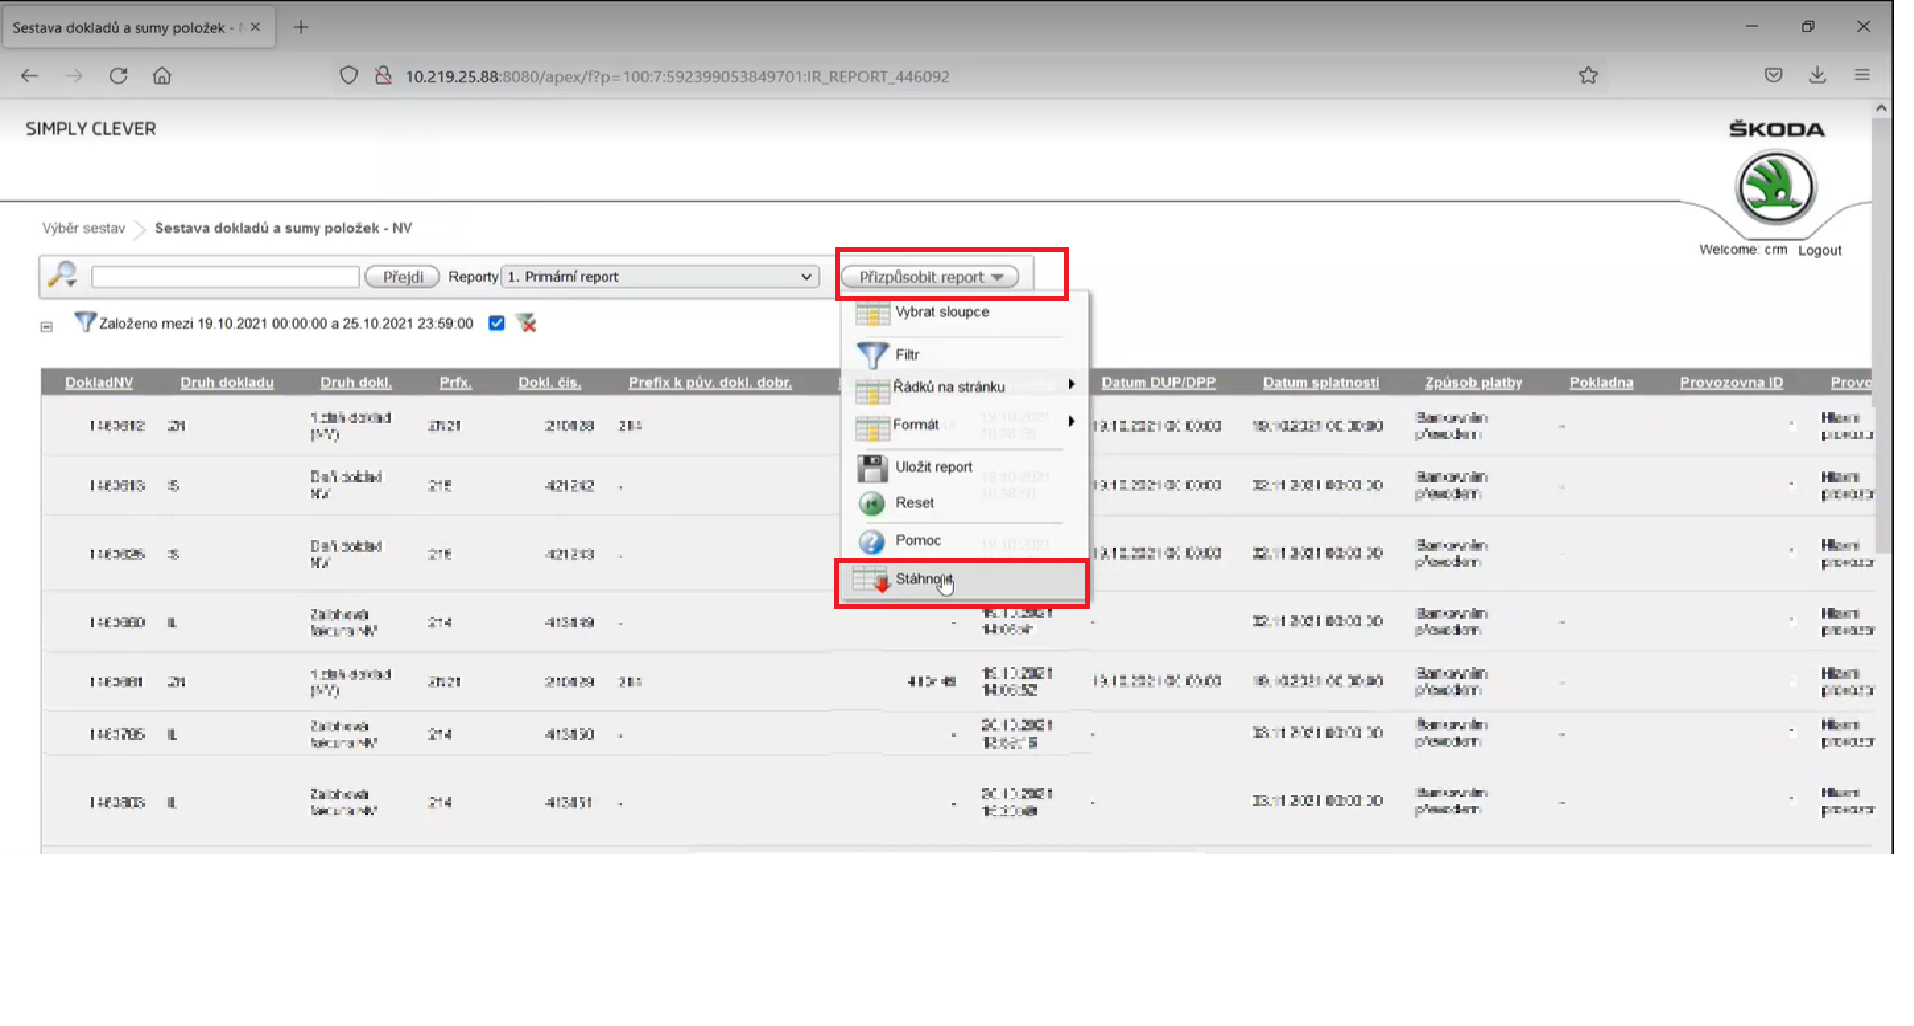Sort by DokladNV column header
1914x1026 pixels.
(98, 383)
